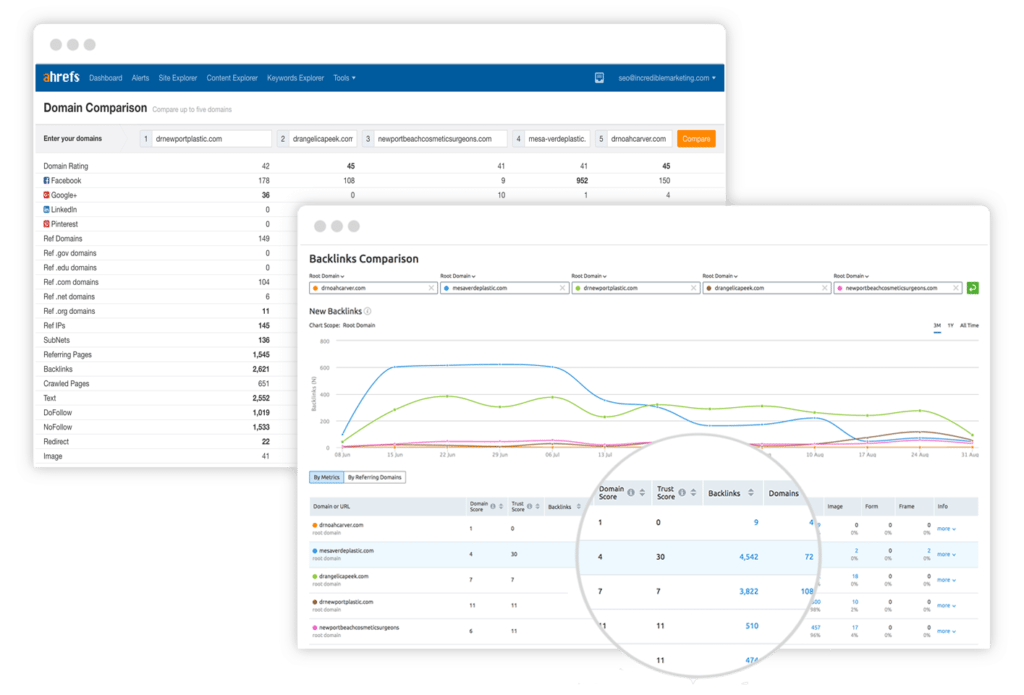Click the info icon beside magnified Domain Score
This screenshot has width=1024, height=695.
point(631,493)
